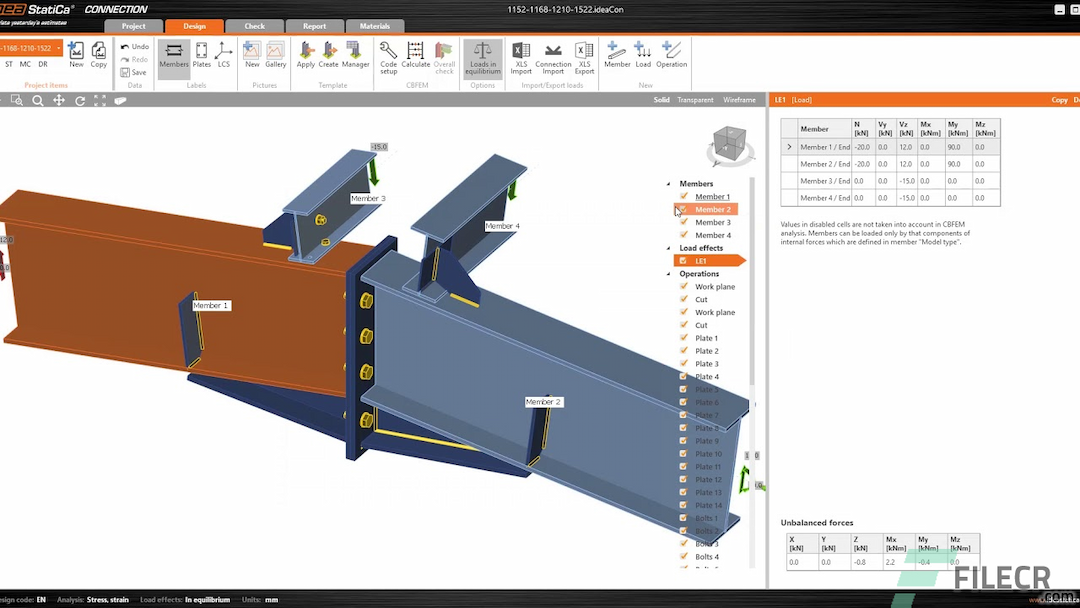Click the Undo button
The width and height of the screenshot is (1080, 608).
coord(133,45)
